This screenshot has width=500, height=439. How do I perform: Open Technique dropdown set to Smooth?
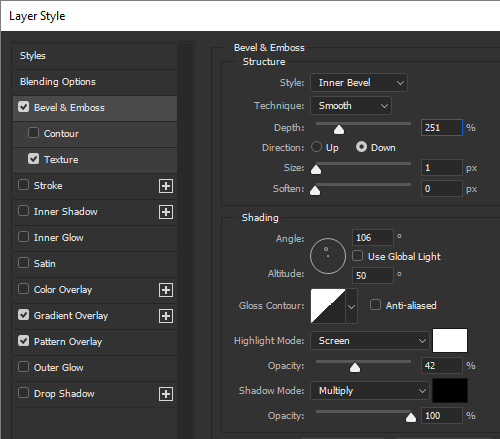pos(351,106)
